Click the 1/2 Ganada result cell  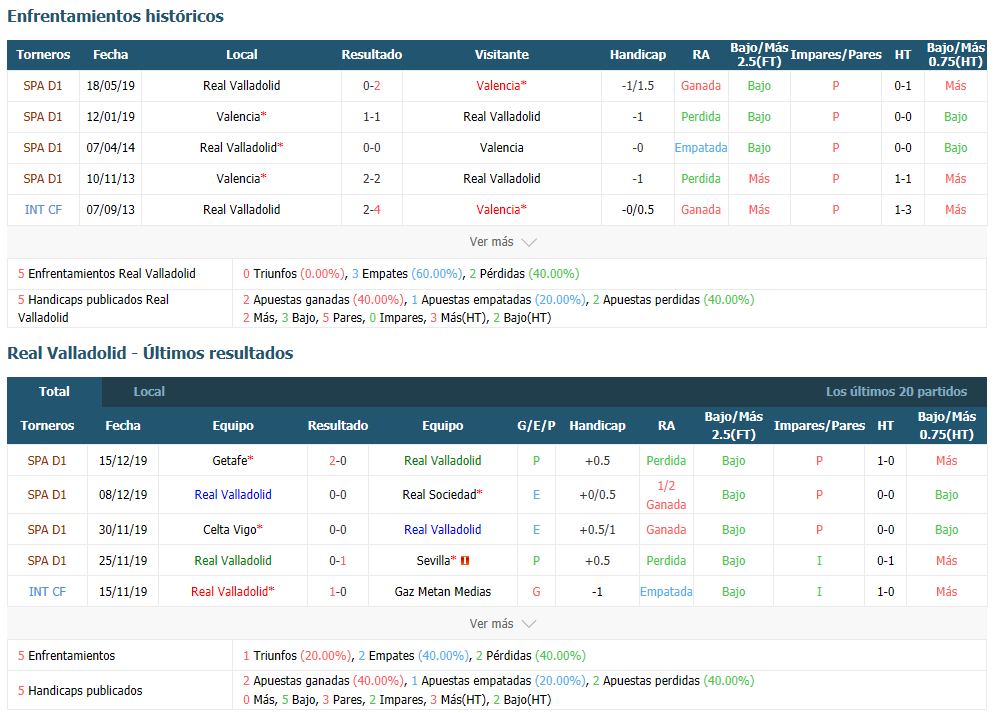tap(666, 495)
